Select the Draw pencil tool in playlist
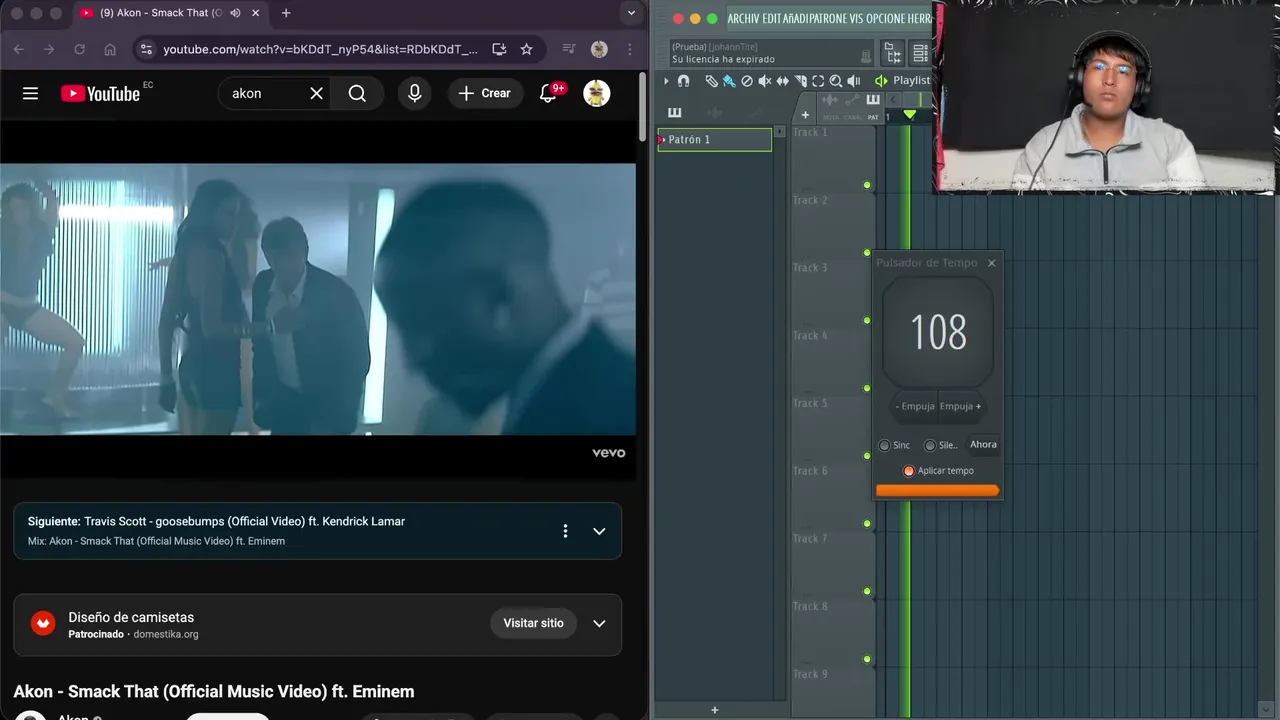This screenshot has width=1280, height=720. point(711,81)
